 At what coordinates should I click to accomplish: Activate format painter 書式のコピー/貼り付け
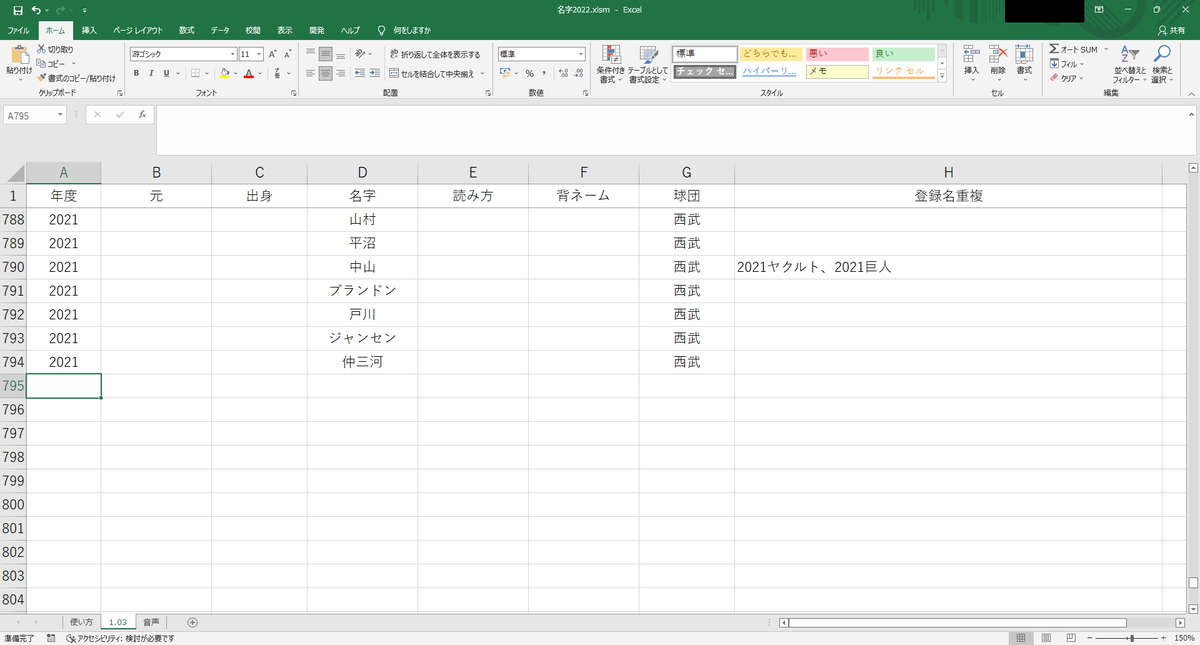75,77
